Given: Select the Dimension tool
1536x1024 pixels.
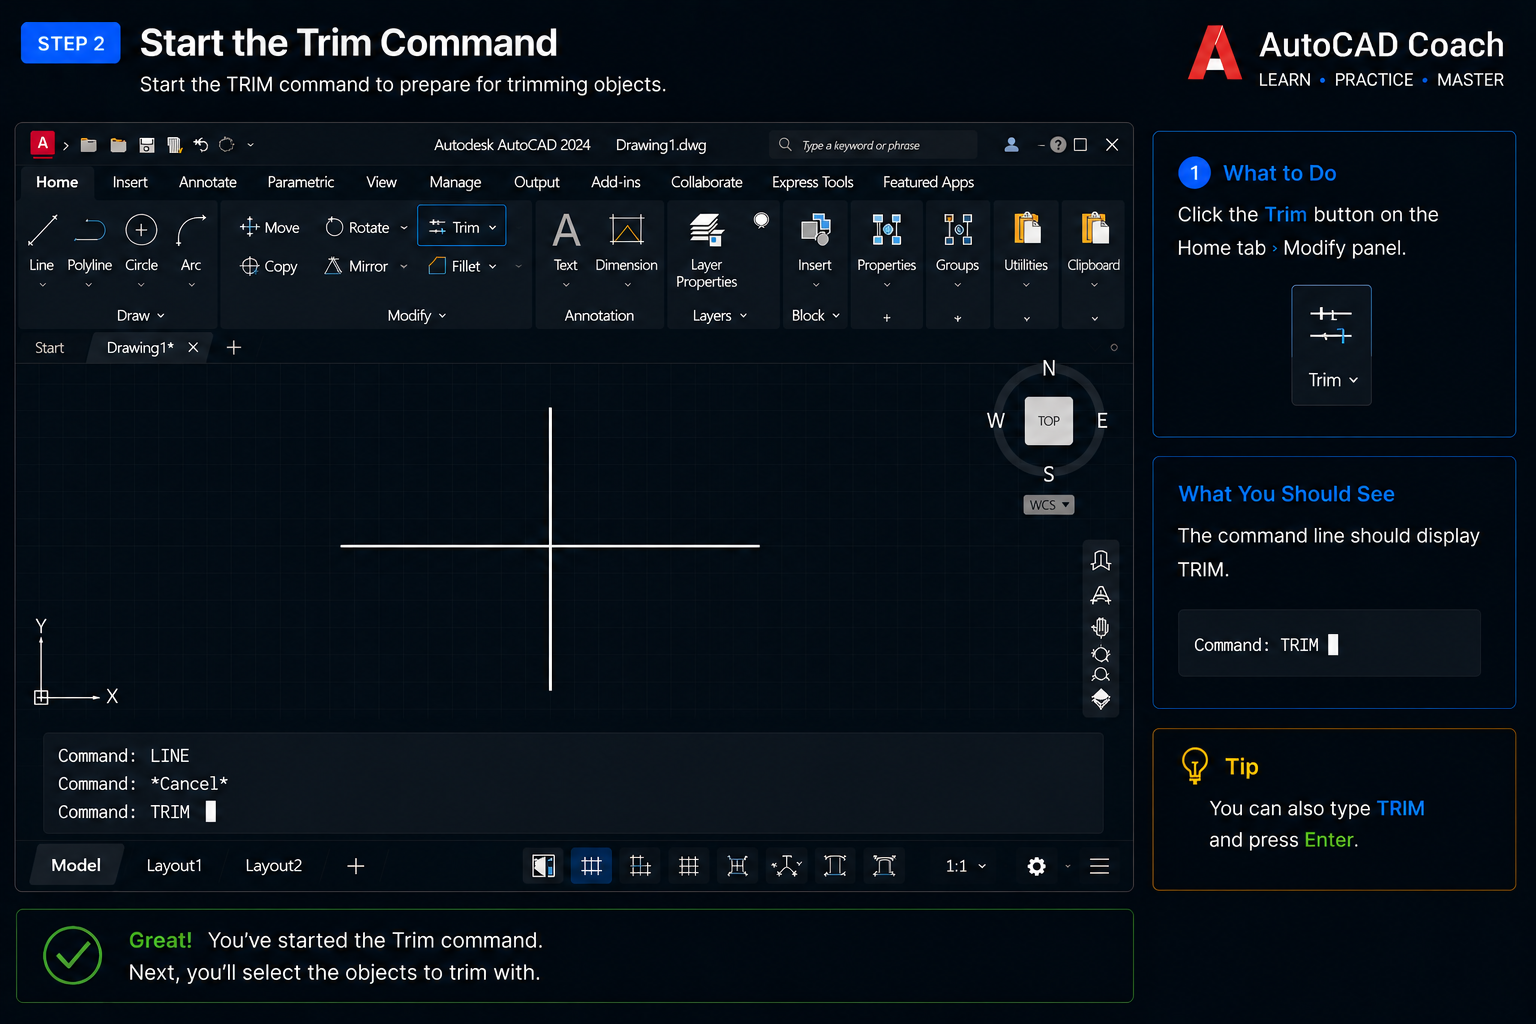Looking at the screenshot, I should coord(626,241).
